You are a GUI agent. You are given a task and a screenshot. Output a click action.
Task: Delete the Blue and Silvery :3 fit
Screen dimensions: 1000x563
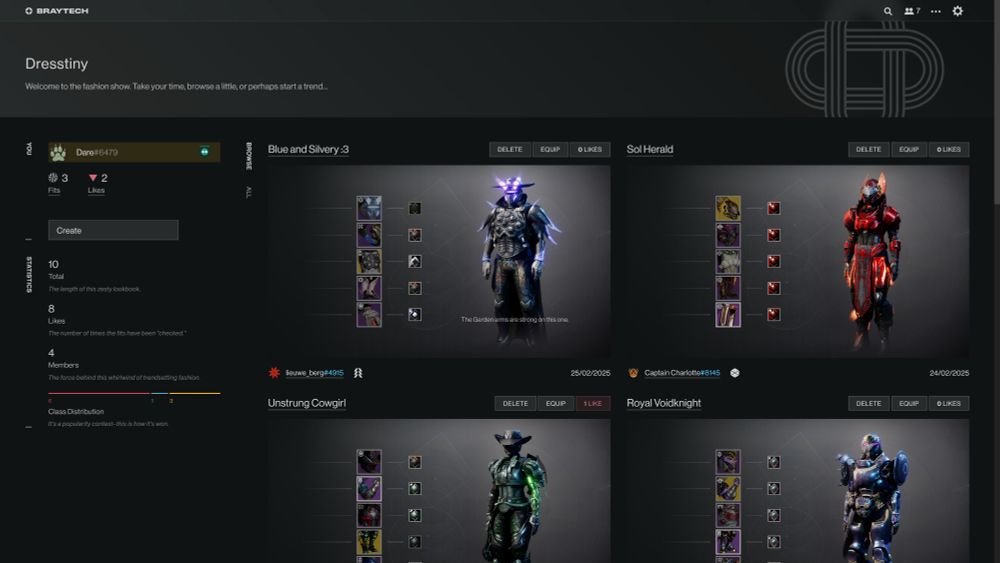(x=510, y=149)
